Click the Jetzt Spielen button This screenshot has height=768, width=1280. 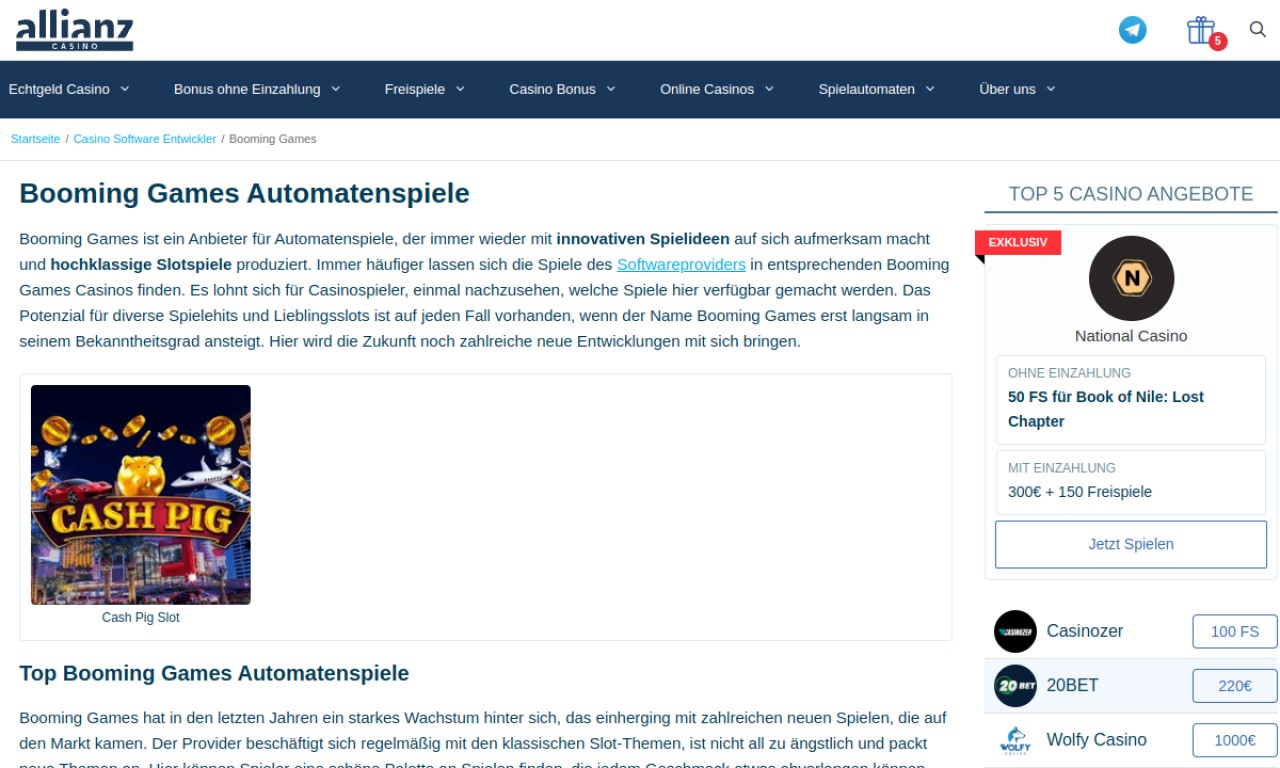coord(1131,544)
